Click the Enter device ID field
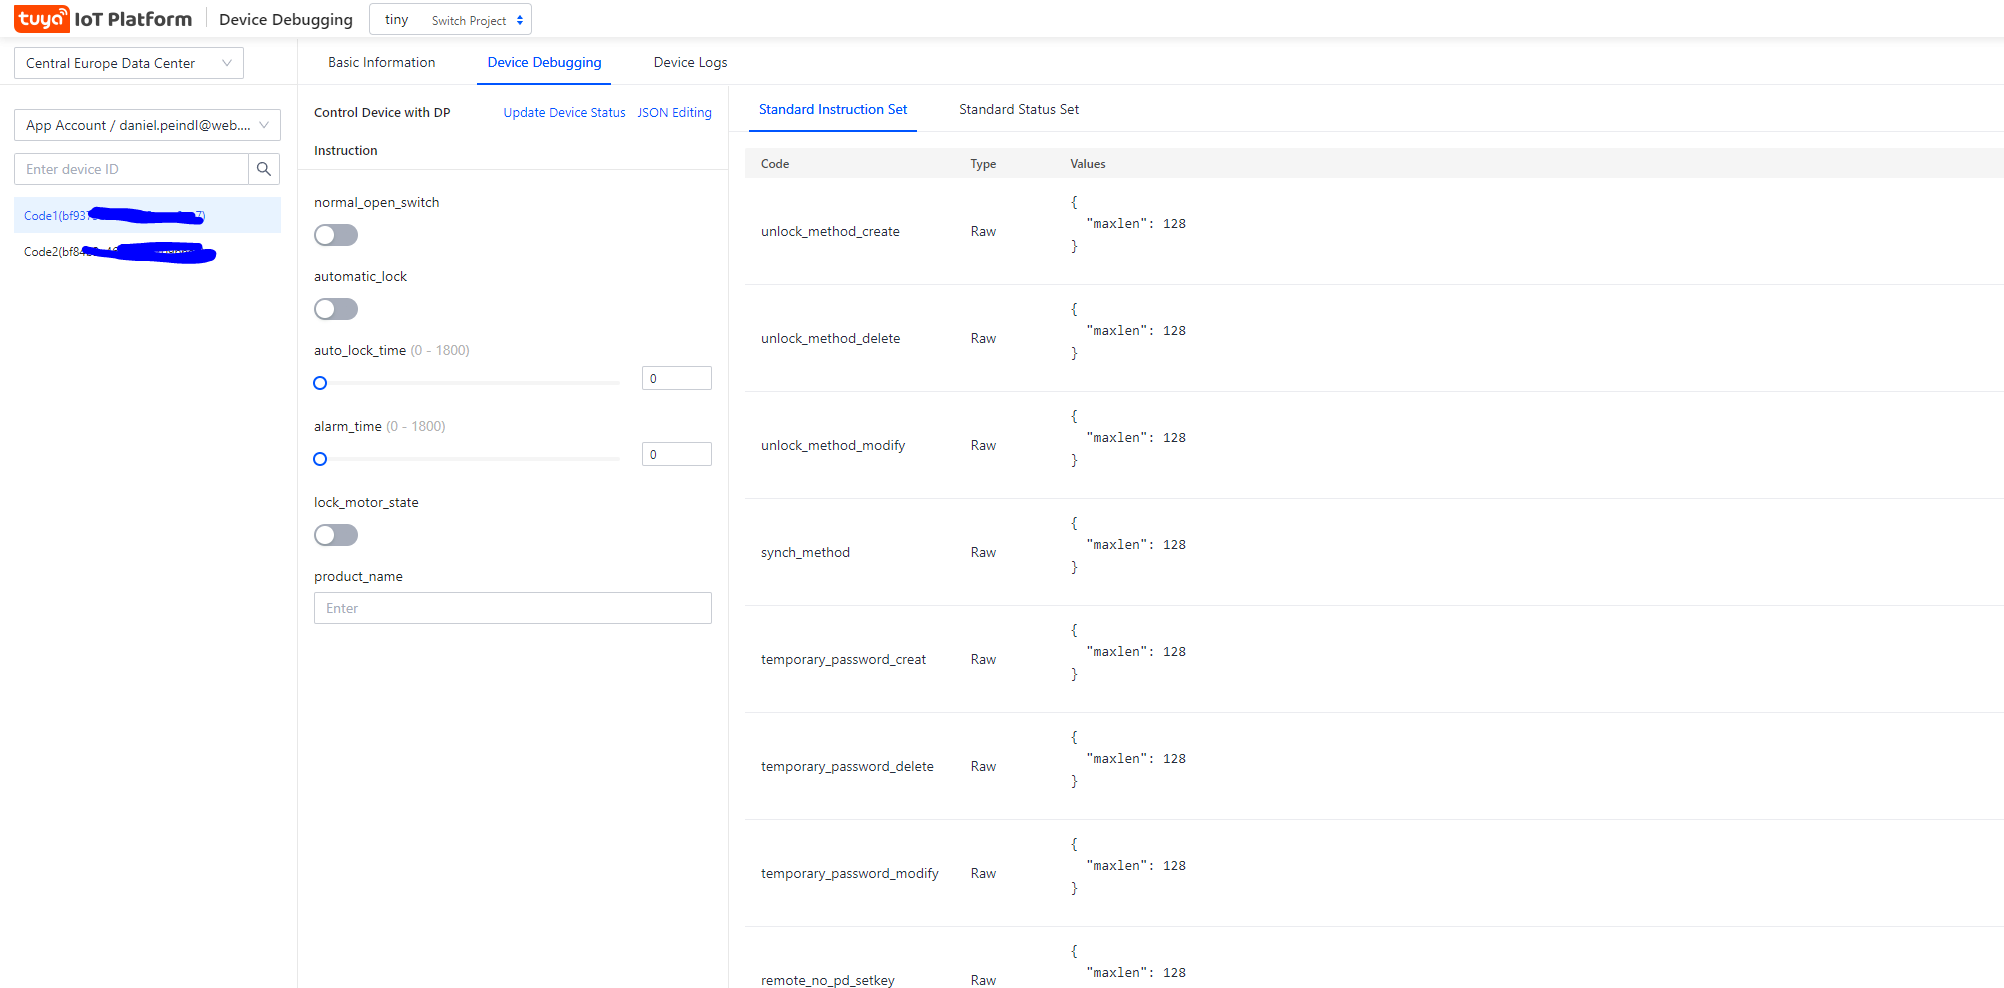Viewport: 2004px width, 988px height. pyautogui.click(x=131, y=169)
